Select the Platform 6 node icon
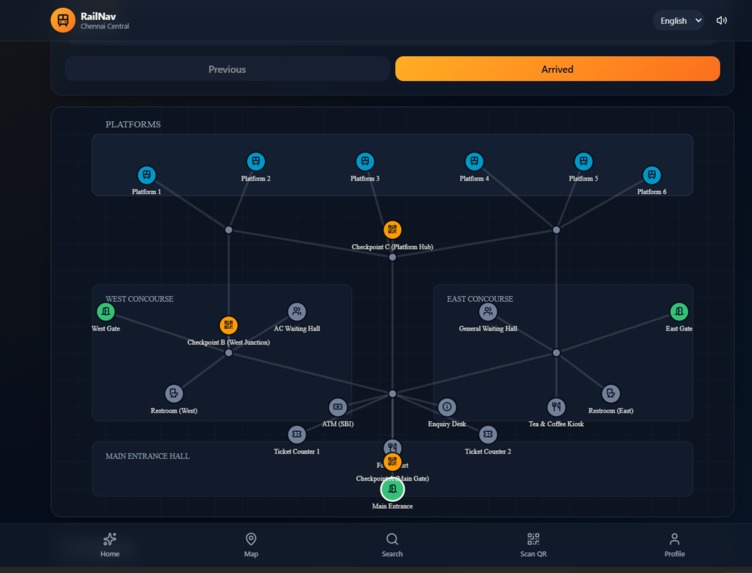Screen dimensions: 752x573 pyautogui.click(x=652, y=175)
